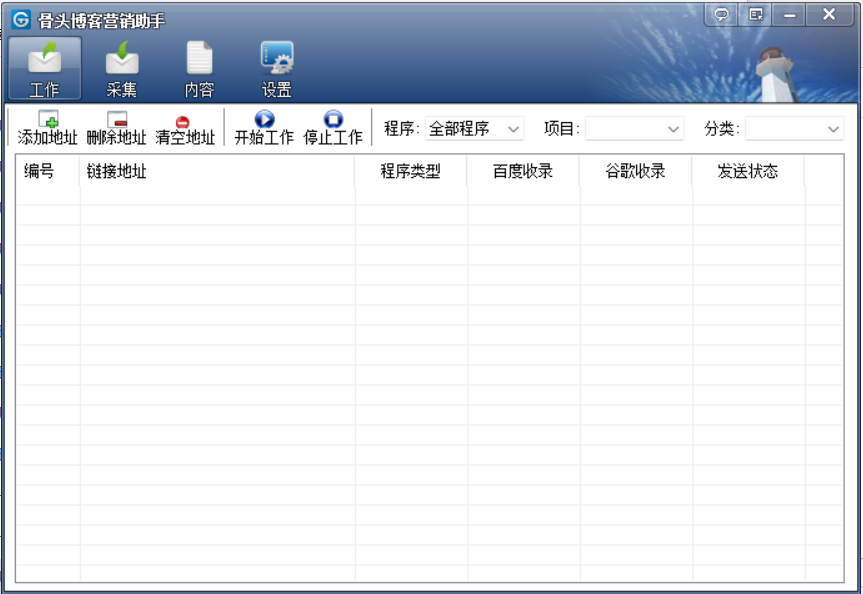
Task: Open the feedback chat bubble icon in title bar
Action: [x=721, y=14]
